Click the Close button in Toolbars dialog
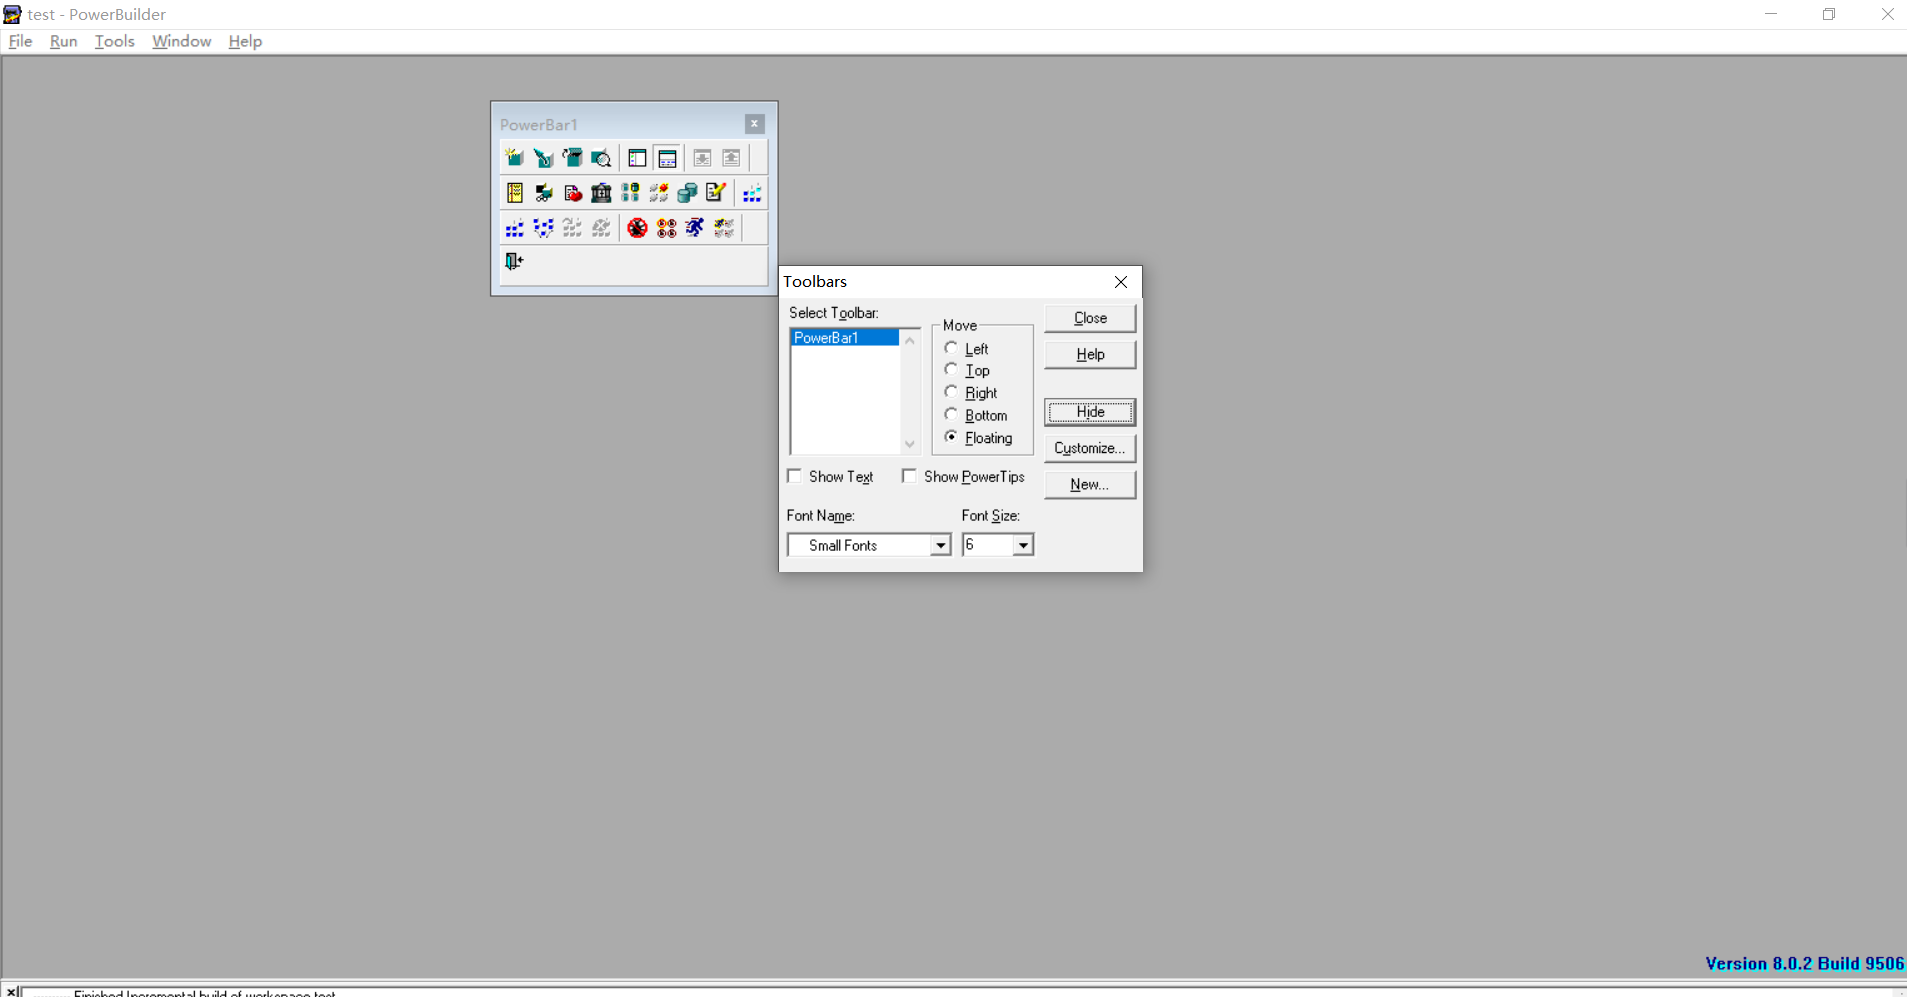Viewport: 1907px width, 997px height. point(1090,318)
